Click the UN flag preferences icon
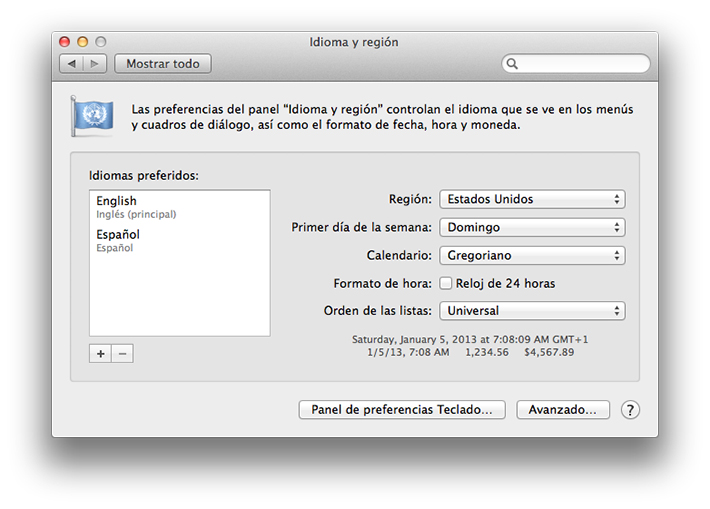710x509 pixels. click(92, 115)
